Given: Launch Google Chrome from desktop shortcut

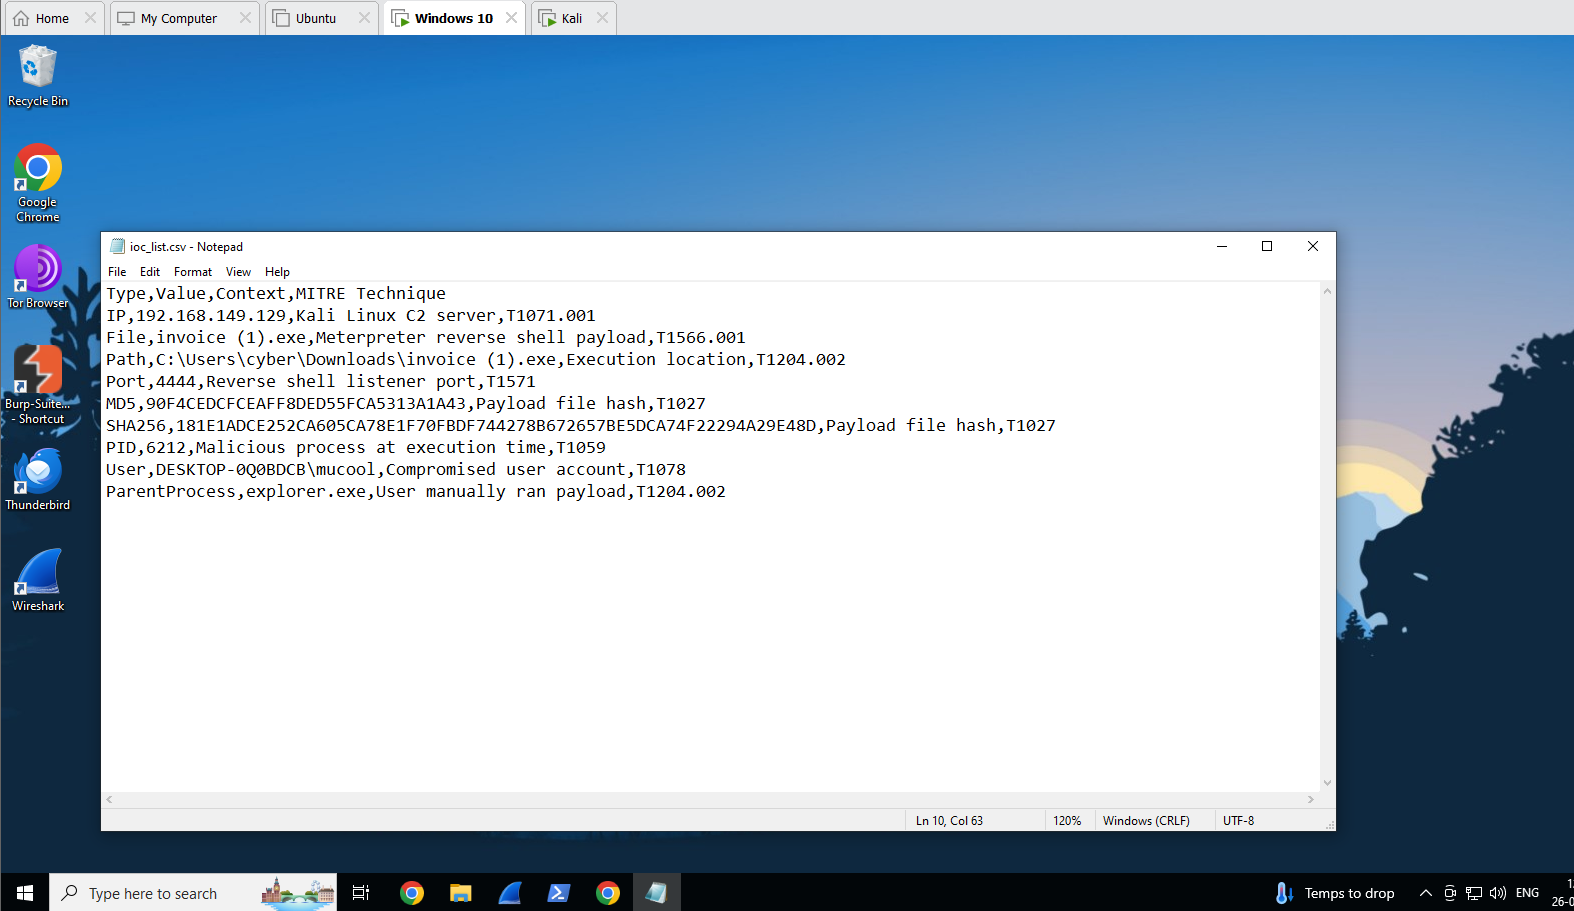Looking at the screenshot, I should [x=38, y=183].
